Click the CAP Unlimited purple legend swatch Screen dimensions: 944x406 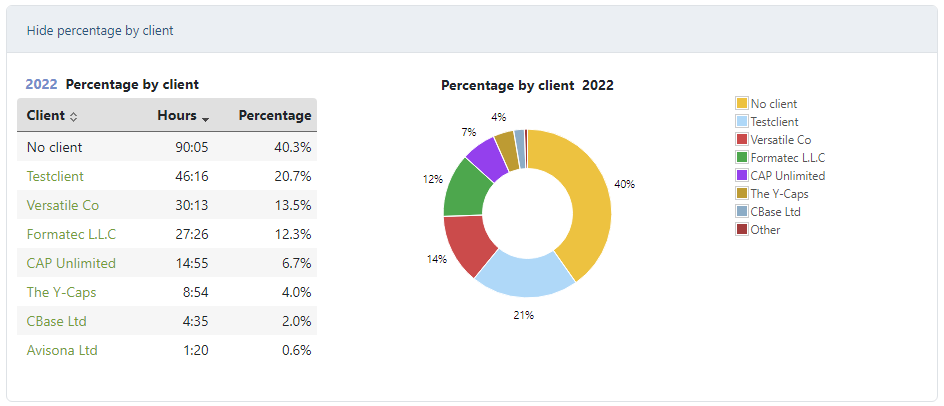[x=742, y=175]
